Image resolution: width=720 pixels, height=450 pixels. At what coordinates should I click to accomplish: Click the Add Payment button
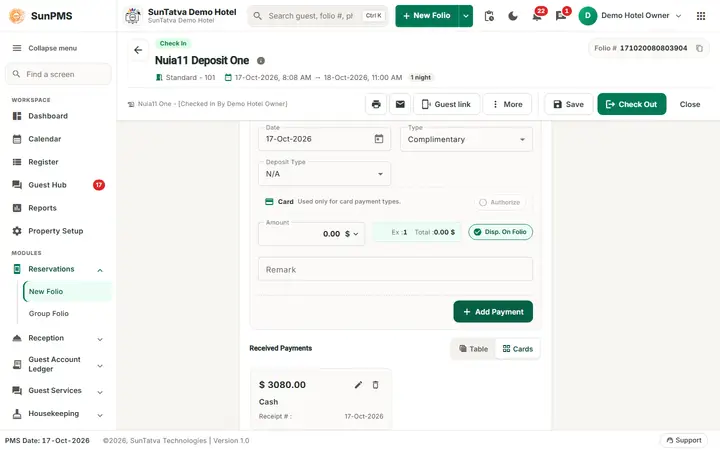(493, 312)
